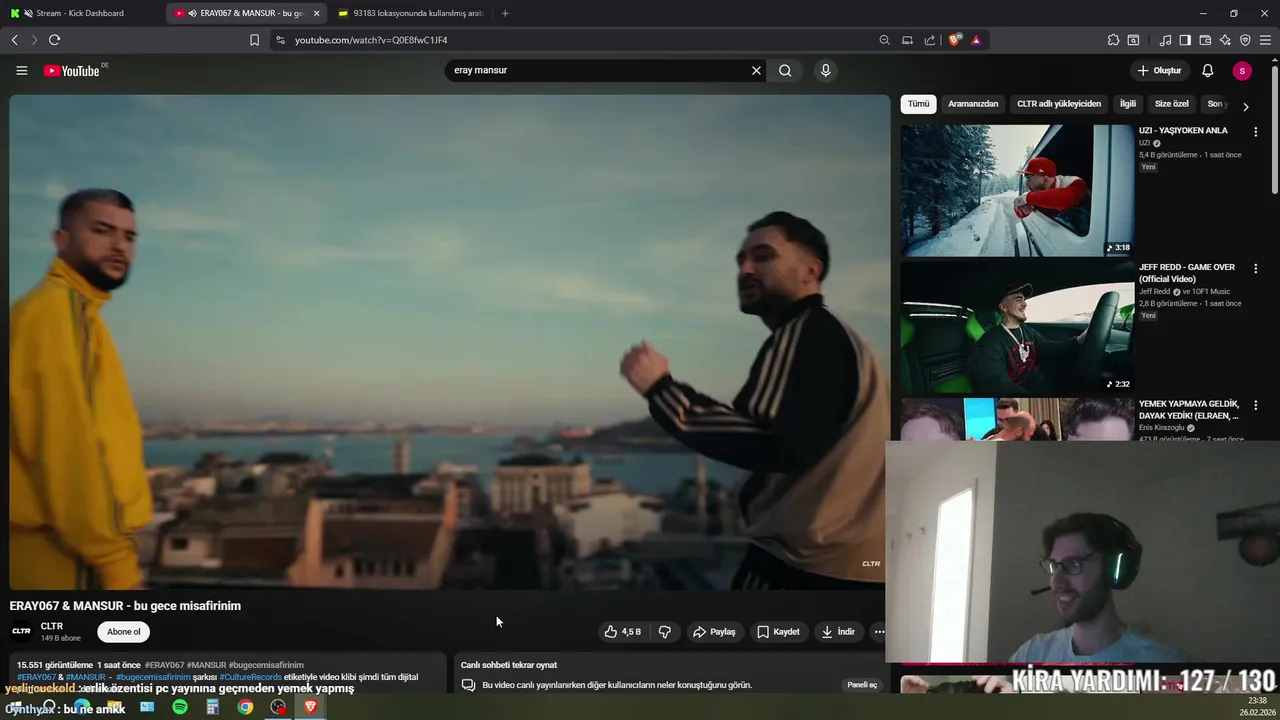Click the share icon in the address bar
Viewport: 1280px width, 720px height.
coord(930,40)
